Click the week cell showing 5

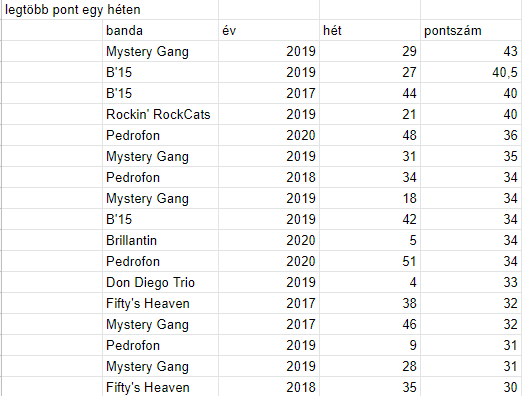(370, 240)
